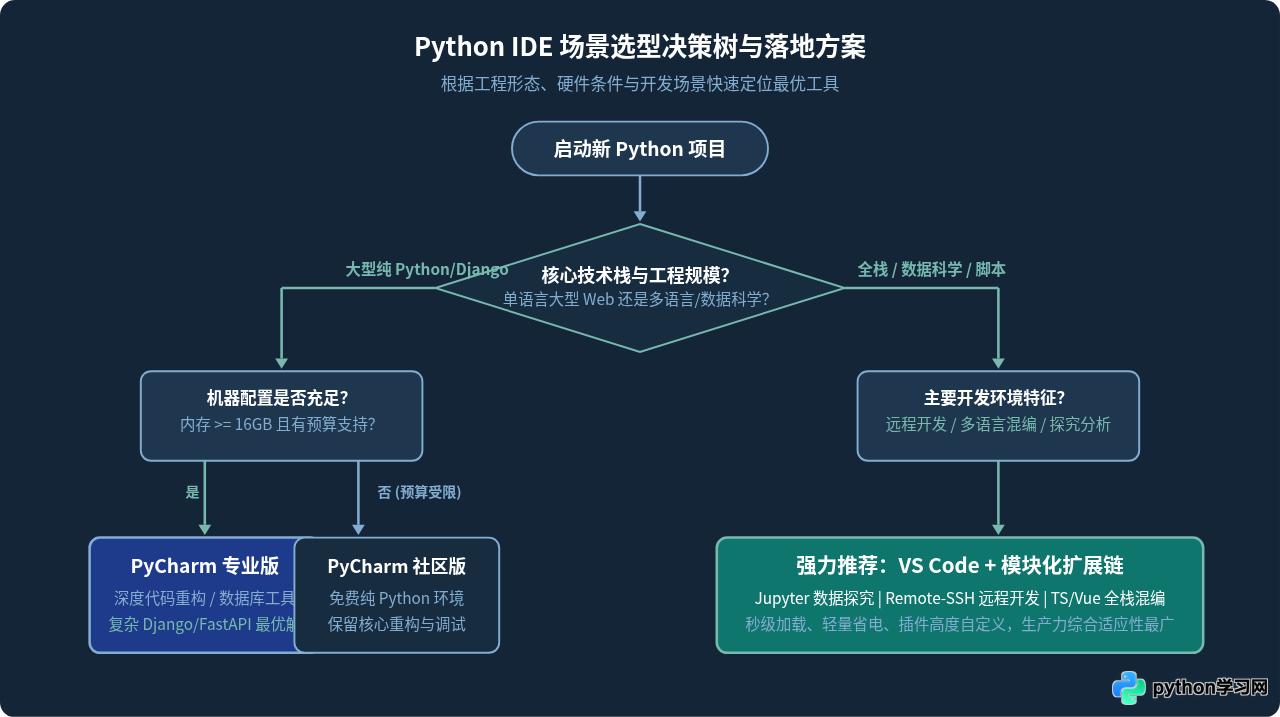Click the '主要开发环境特征?' question box
Viewport: 1280px width, 717px height.
(x=998, y=416)
